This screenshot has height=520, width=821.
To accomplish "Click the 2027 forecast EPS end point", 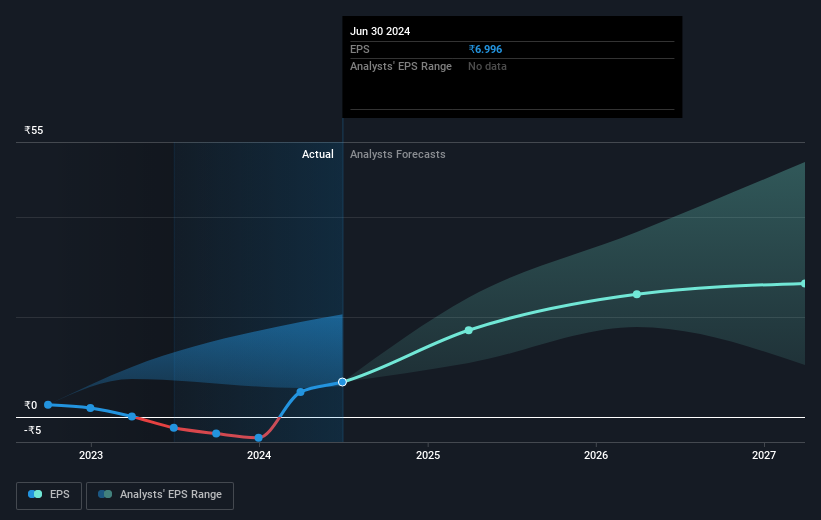I will click(804, 284).
